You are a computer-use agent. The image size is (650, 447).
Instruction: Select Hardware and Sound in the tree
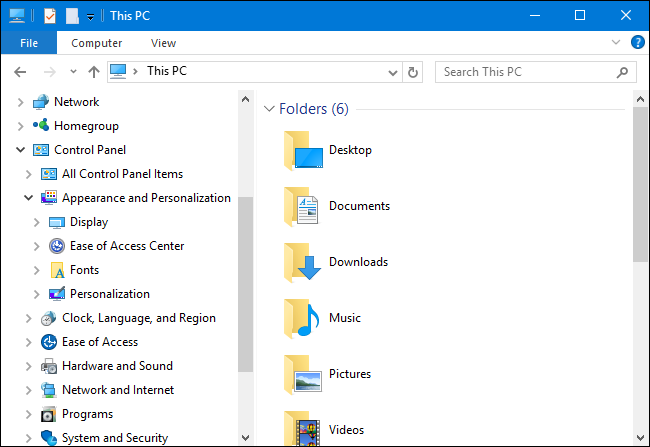117,366
